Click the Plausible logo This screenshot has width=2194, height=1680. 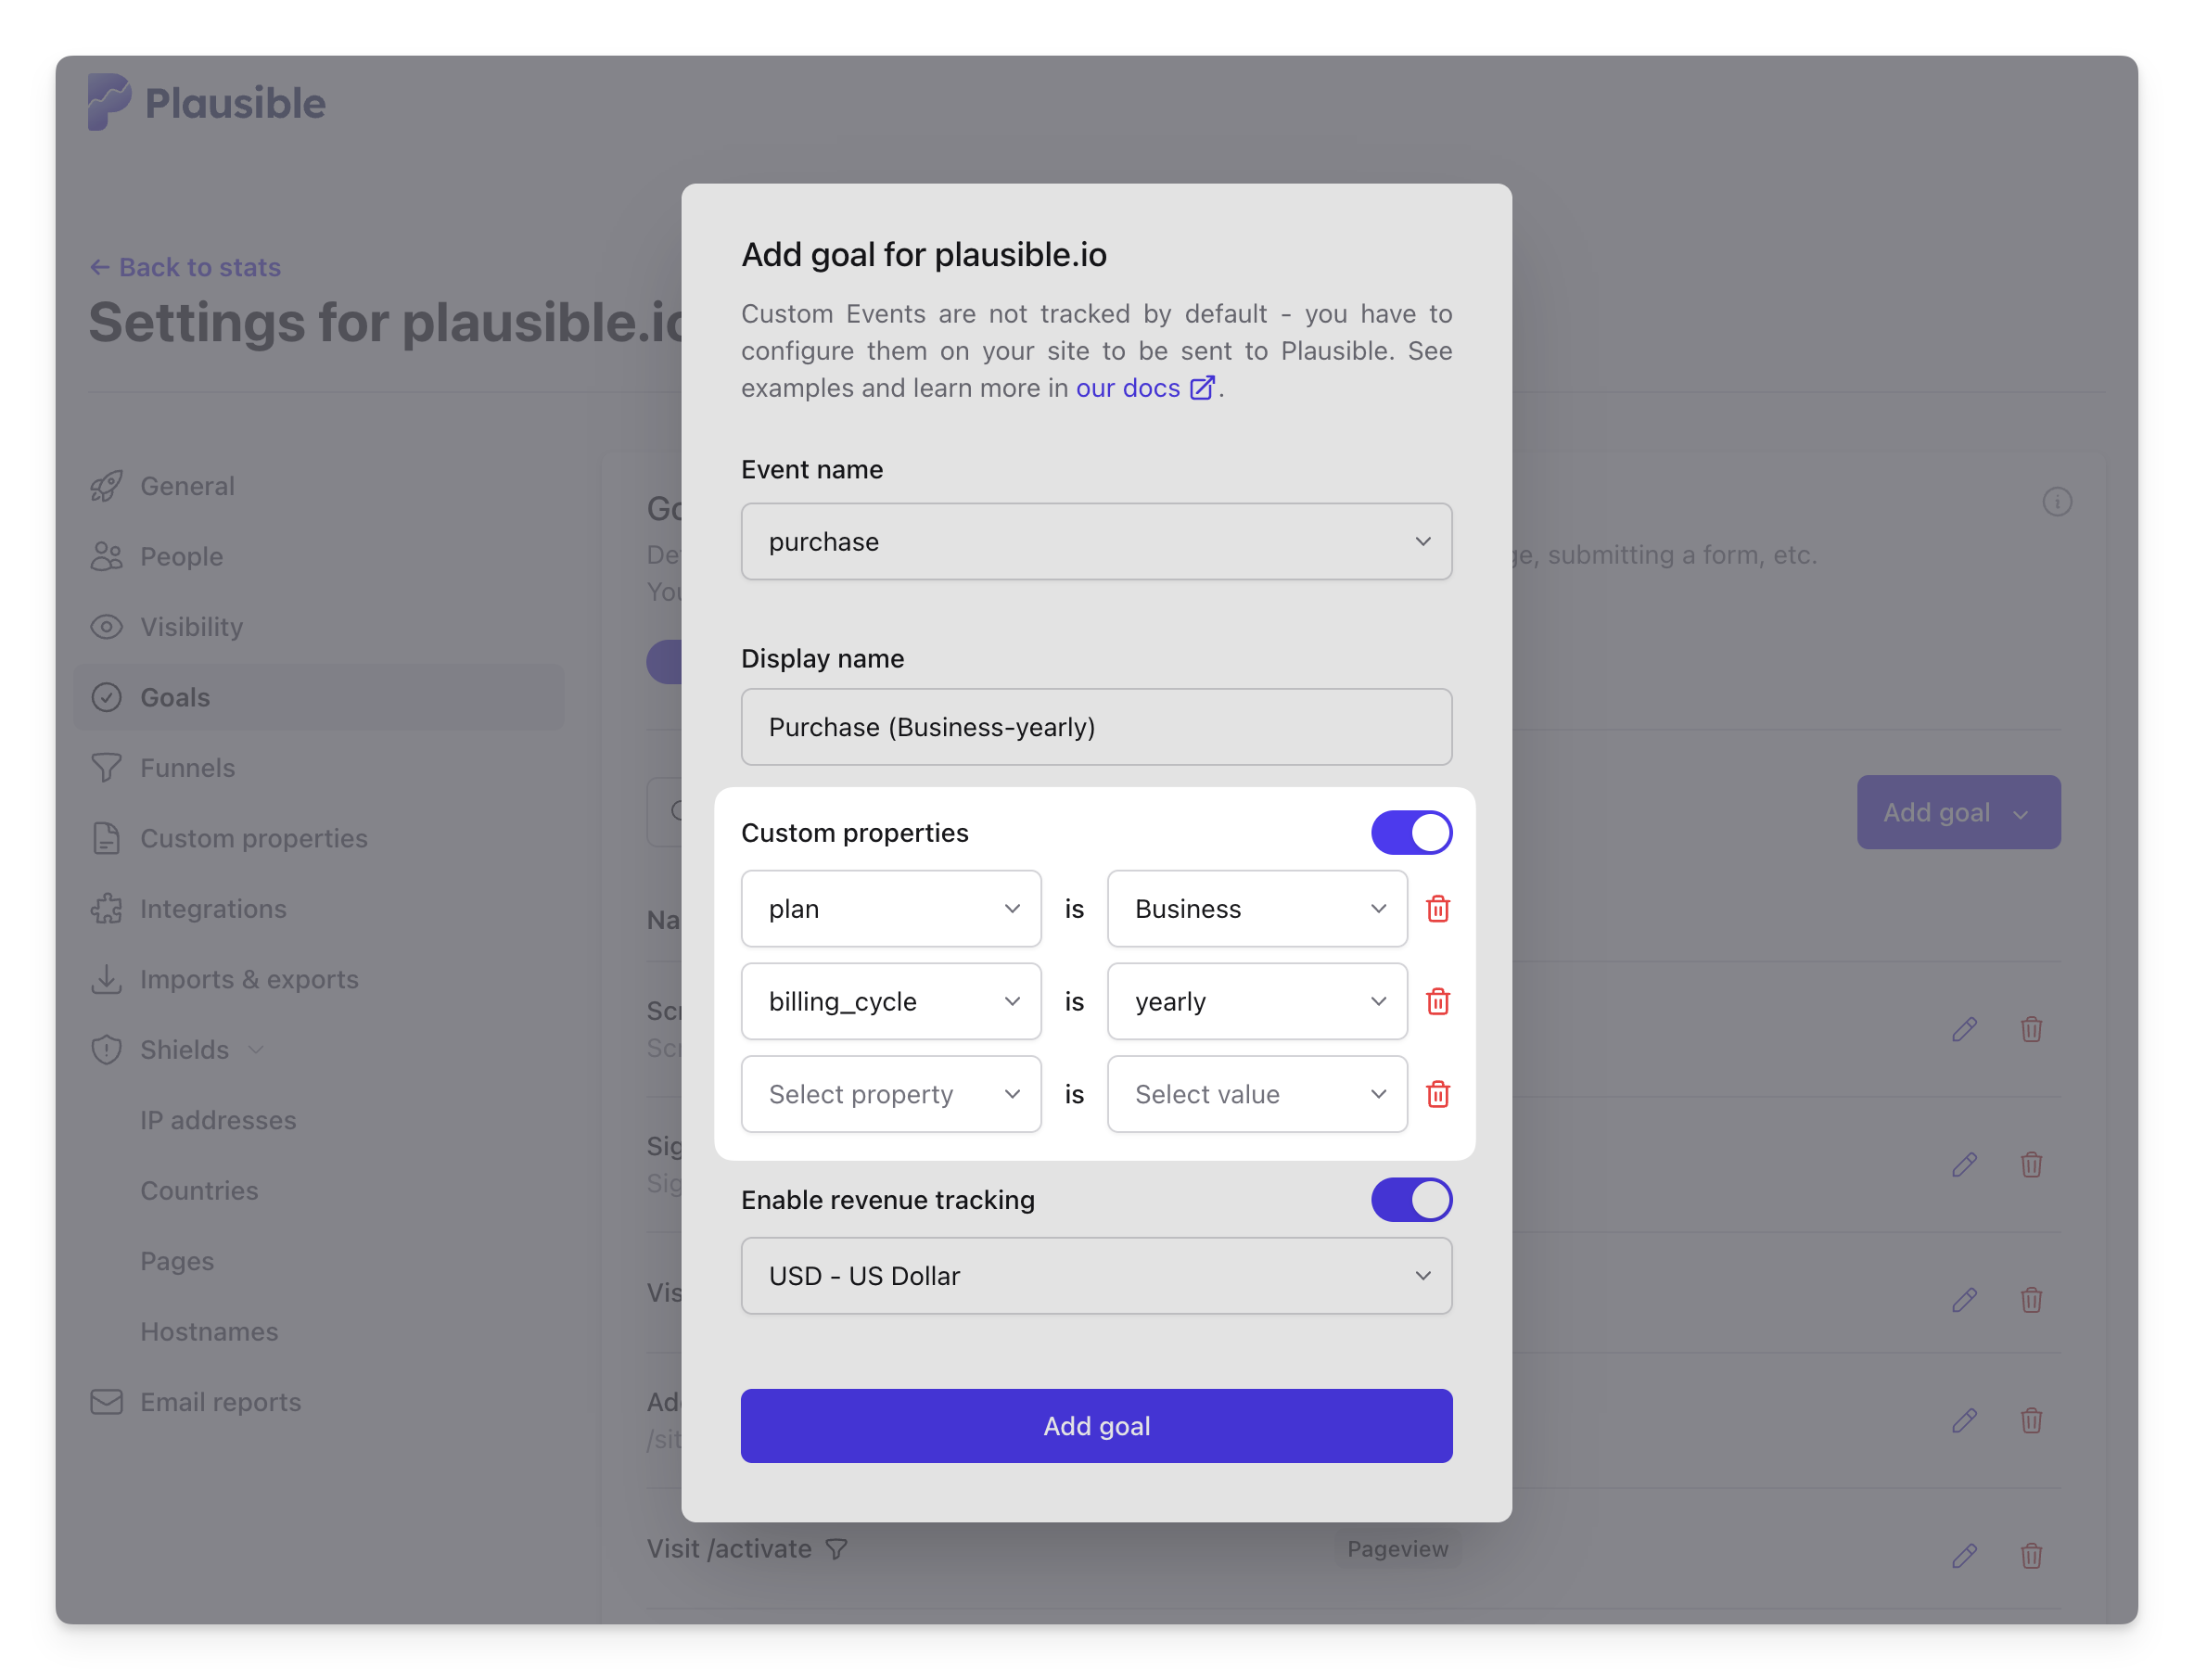pyautogui.click(x=206, y=102)
